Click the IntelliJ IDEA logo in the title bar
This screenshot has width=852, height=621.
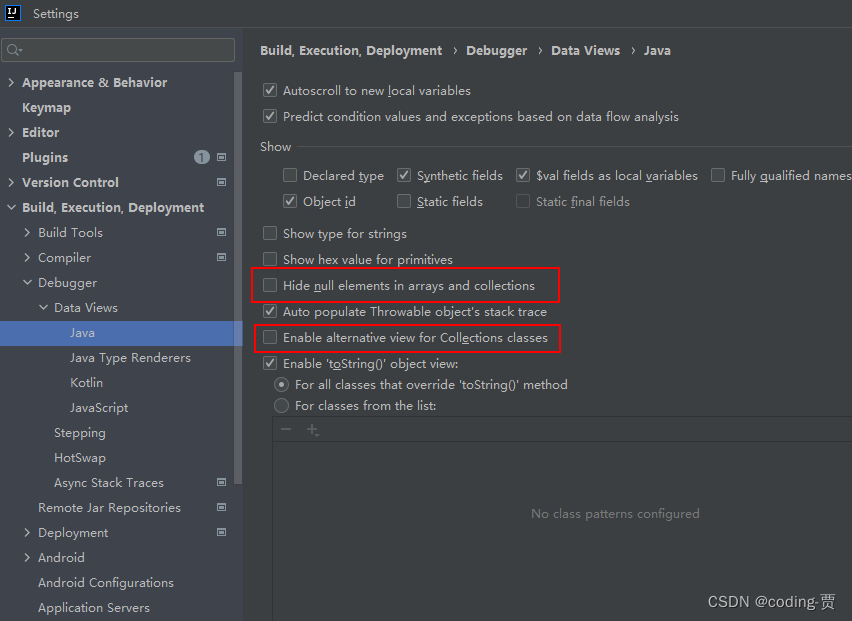tap(12, 13)
